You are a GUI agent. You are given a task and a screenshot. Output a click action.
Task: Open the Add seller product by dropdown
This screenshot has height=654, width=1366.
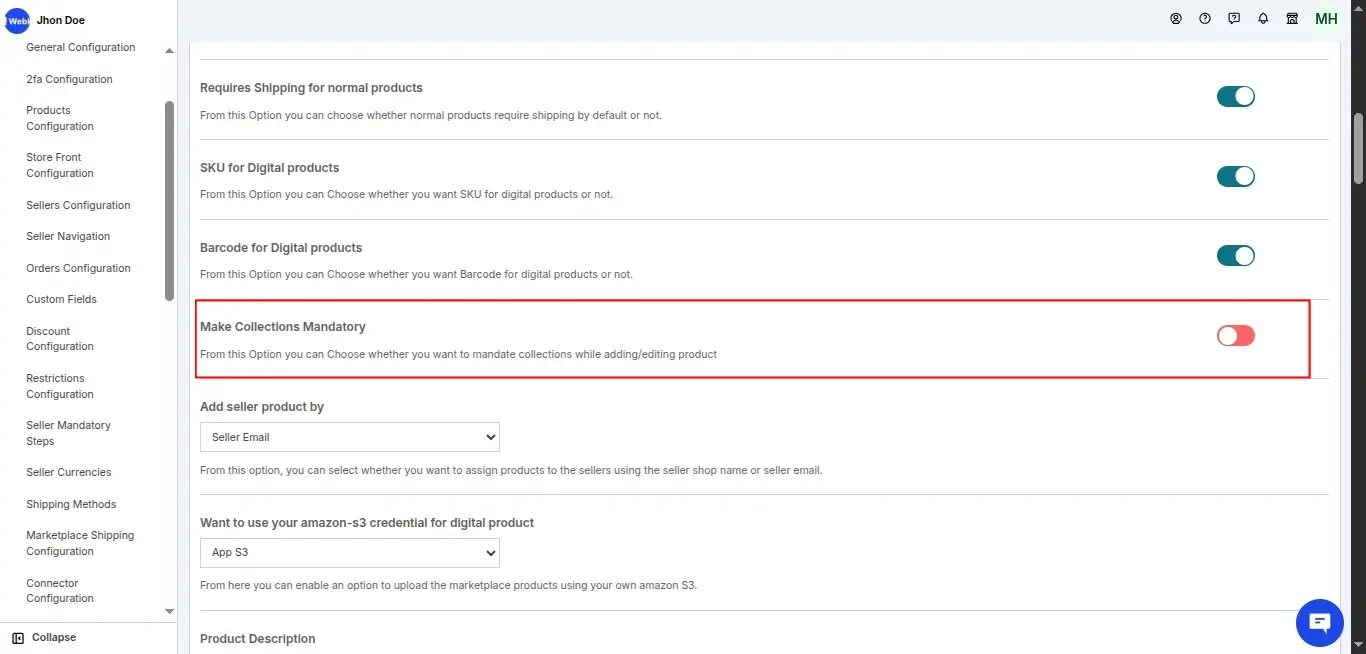[349, 437]
